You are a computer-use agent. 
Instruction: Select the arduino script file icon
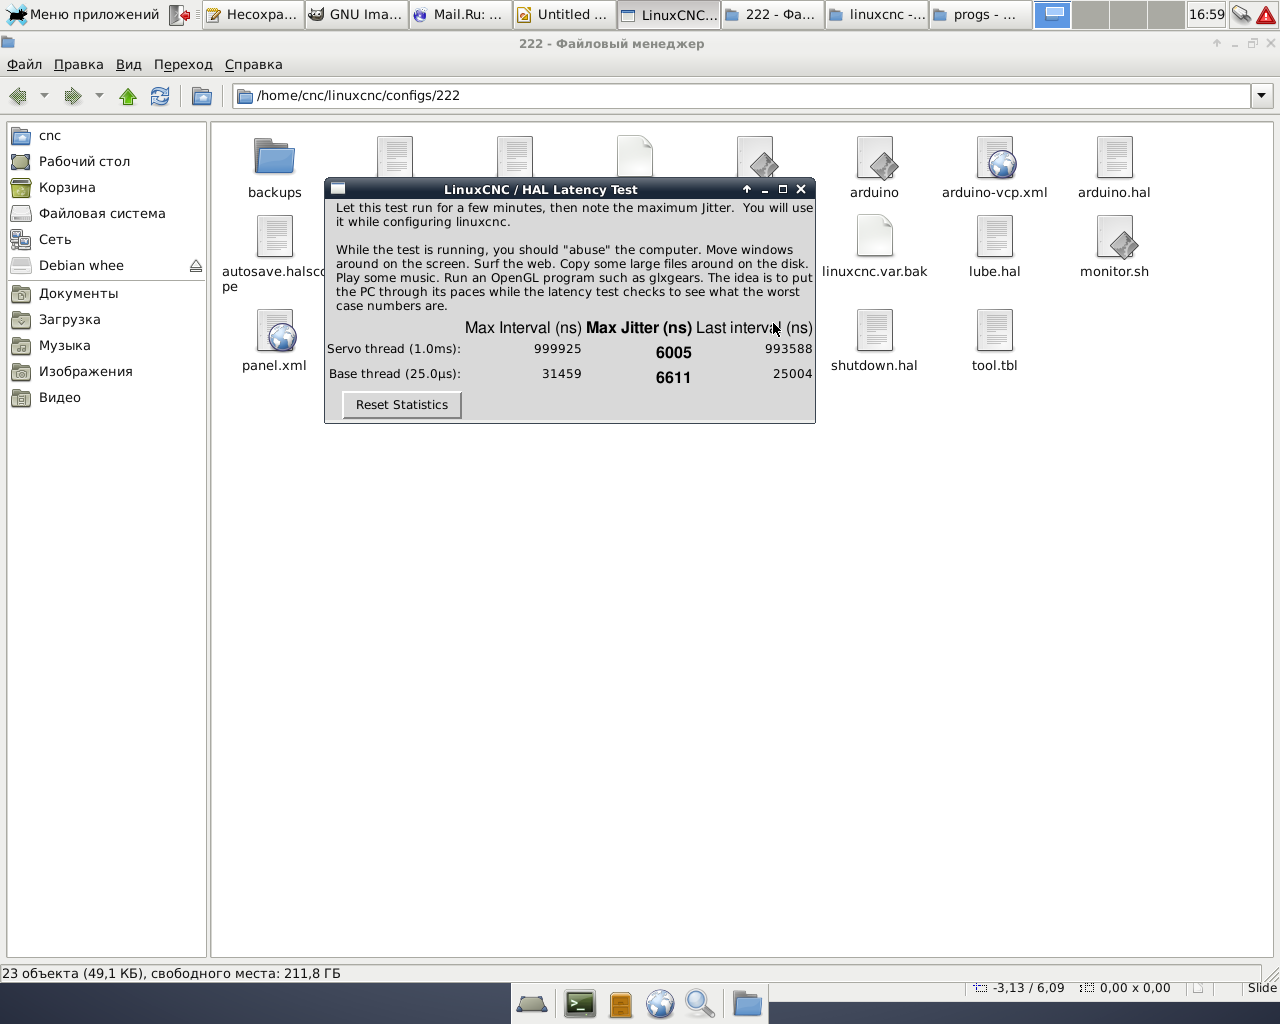click(x=875, y=157)
